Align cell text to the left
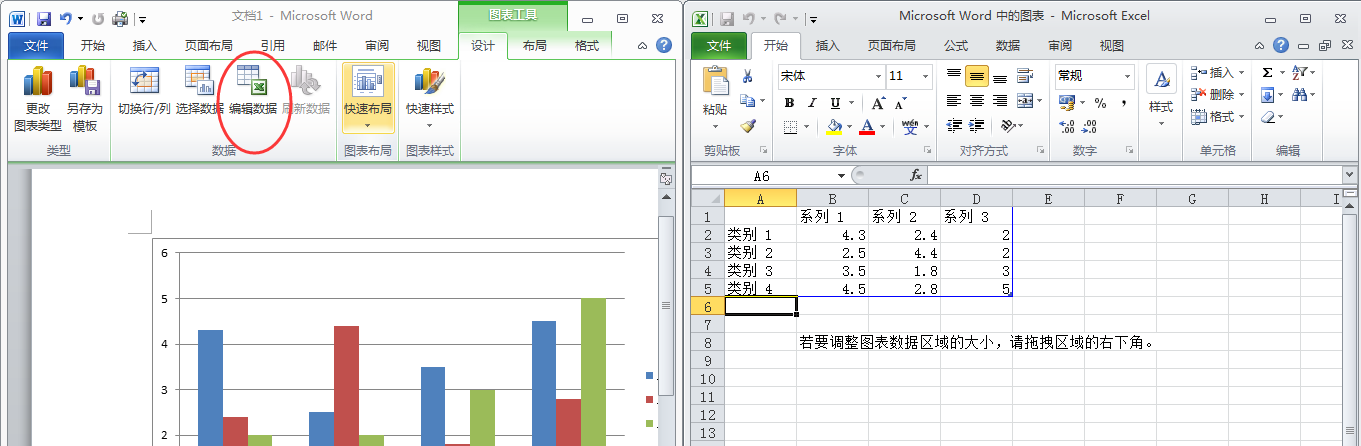Viewport: 1361px width, 446px height. tap(954, 101)
